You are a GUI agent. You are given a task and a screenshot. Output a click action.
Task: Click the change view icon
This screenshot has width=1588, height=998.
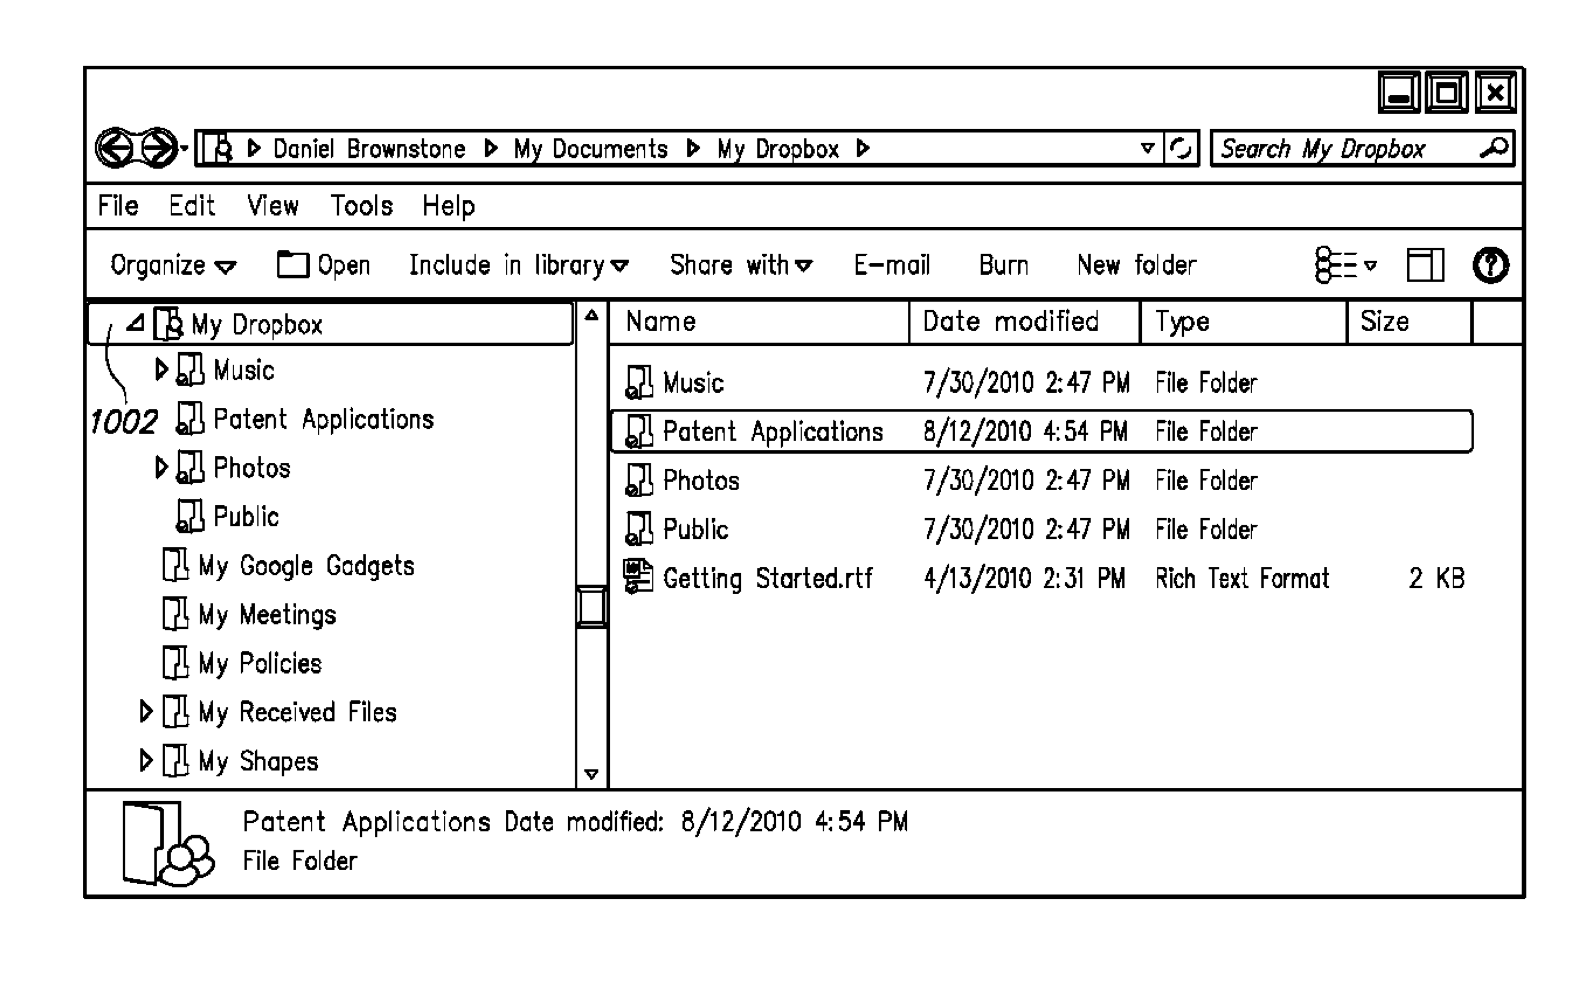click(x=1336, y=265)
